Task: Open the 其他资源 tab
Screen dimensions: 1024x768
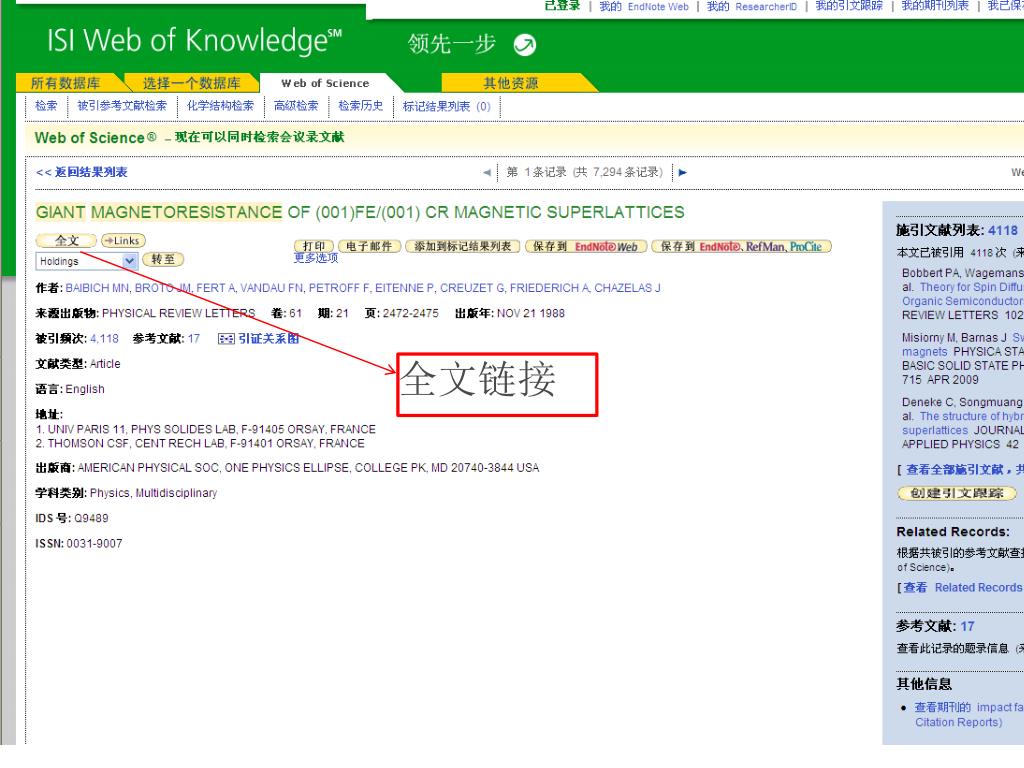Action: 511,83
